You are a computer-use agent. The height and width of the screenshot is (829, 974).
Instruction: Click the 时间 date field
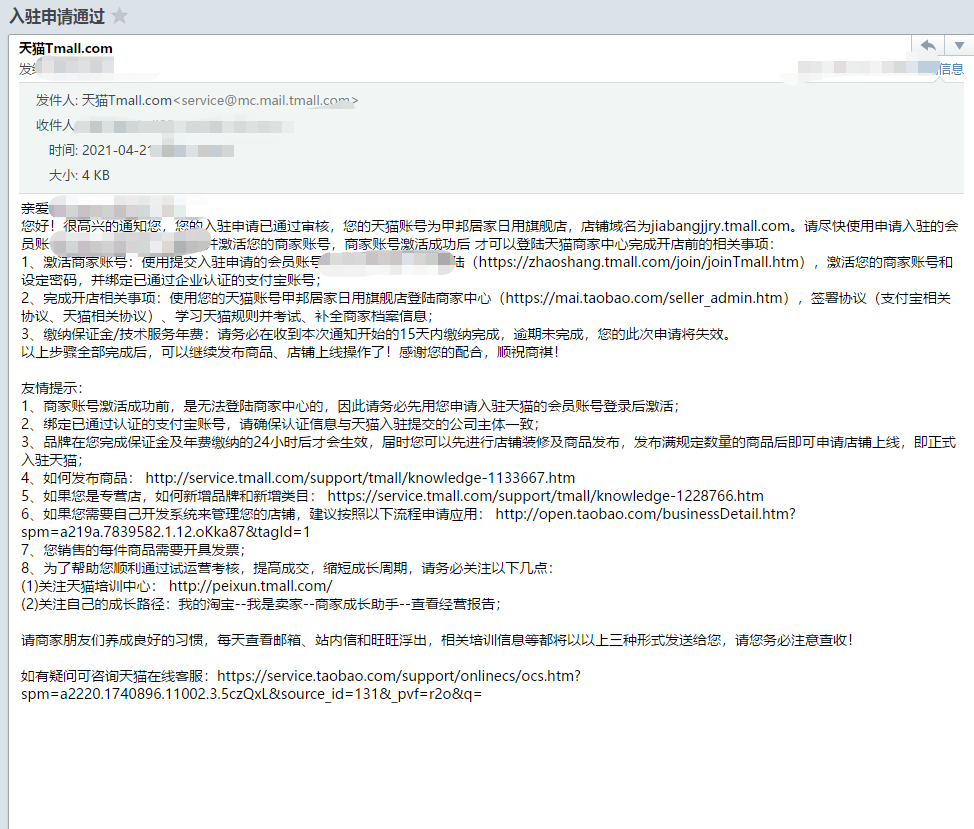[x=142, y=150]
